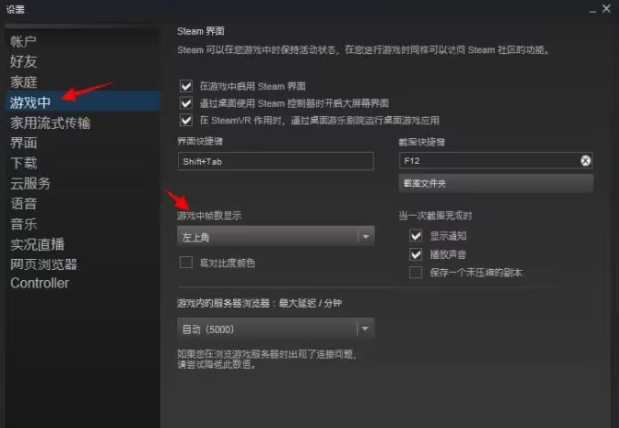Switch to the 好友 settings section
The width and height of the screenshot is (619, 428).
23,62
